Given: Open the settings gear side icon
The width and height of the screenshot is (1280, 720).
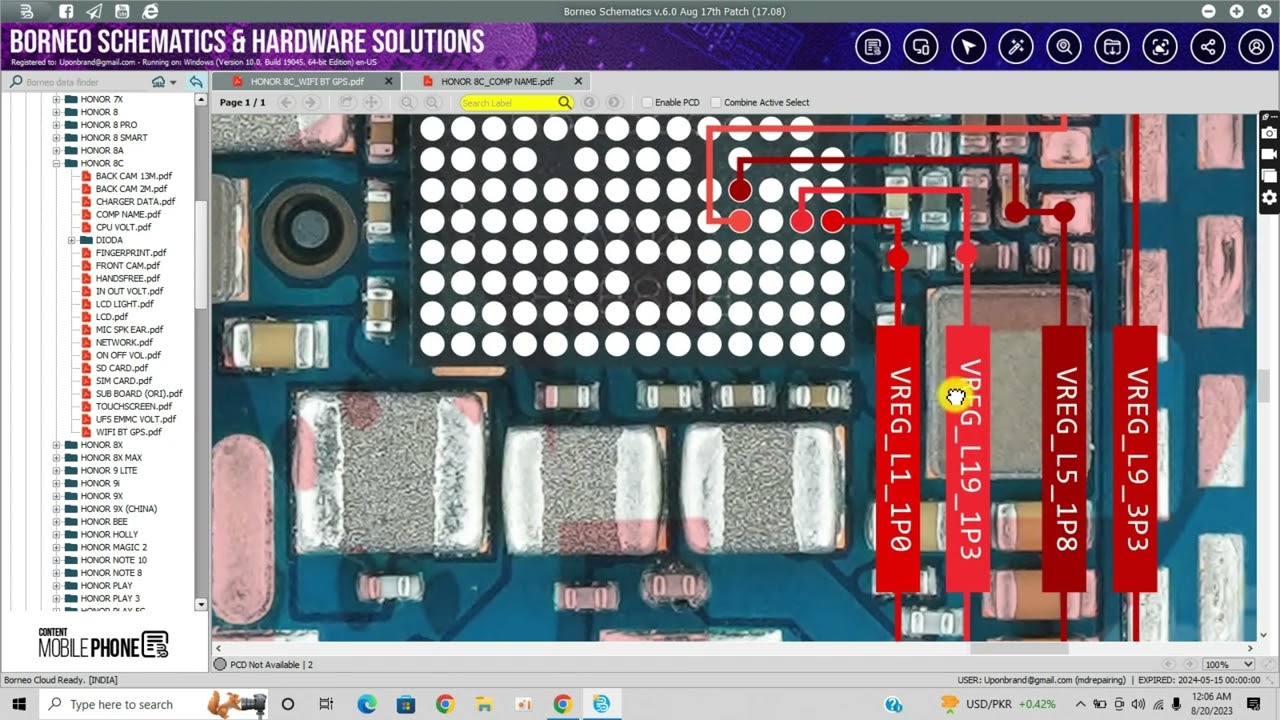Looking at the screenshot, I should coord(1269,197).
